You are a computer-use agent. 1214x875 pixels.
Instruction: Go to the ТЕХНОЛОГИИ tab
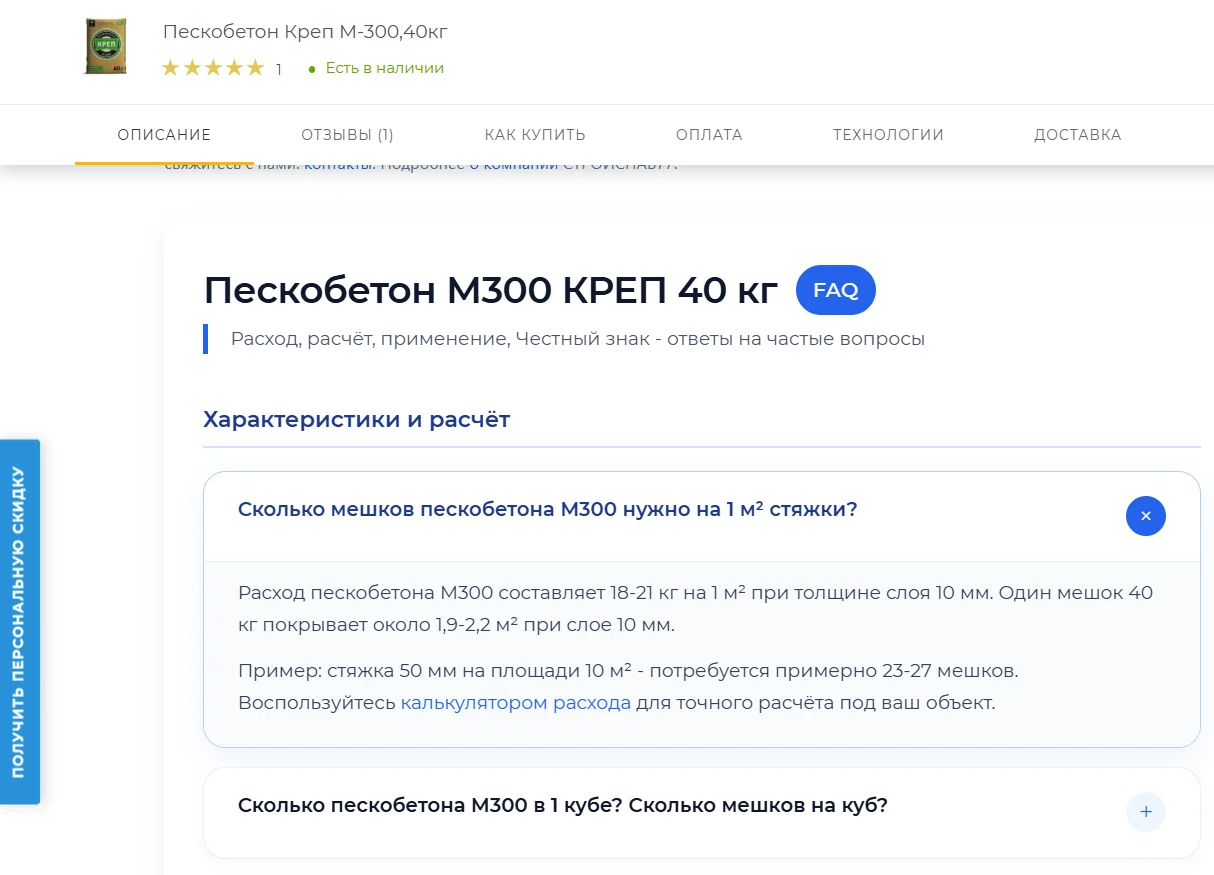tap(888, 135)
